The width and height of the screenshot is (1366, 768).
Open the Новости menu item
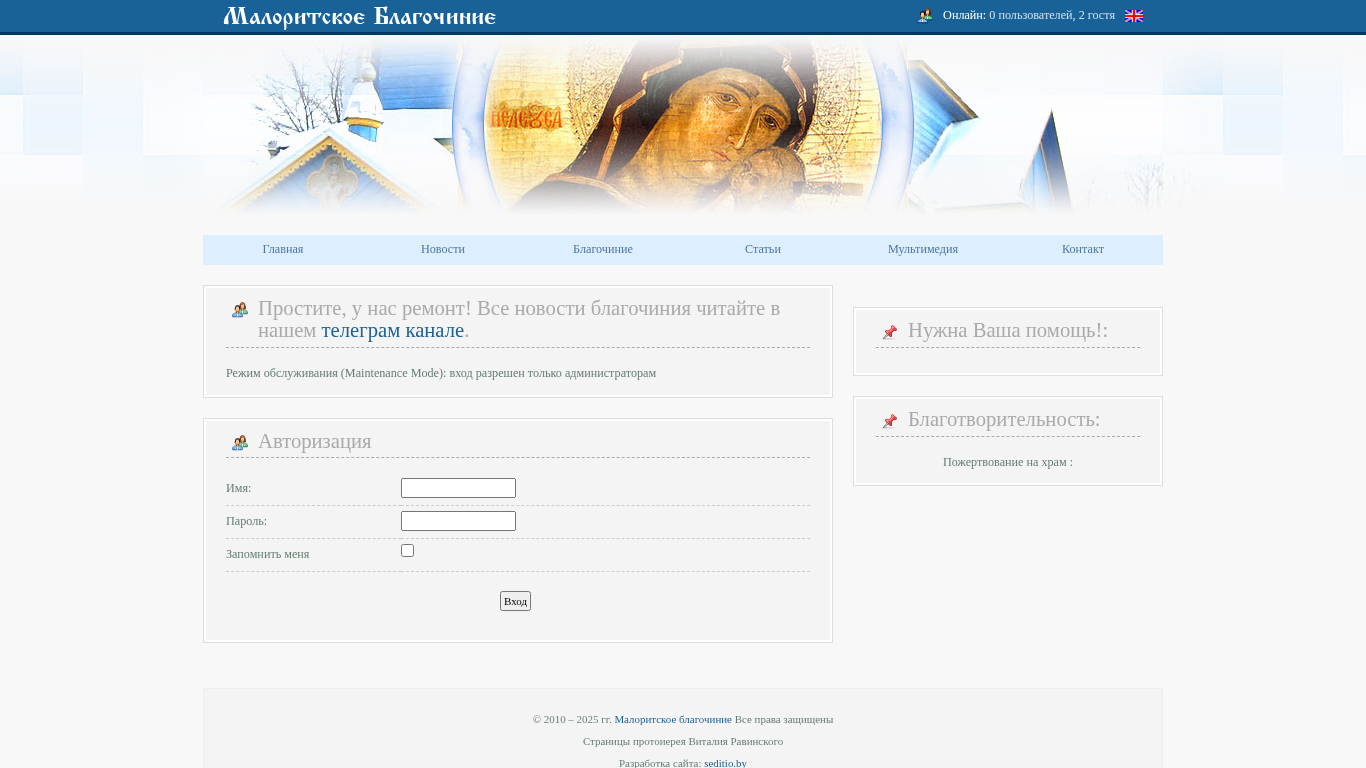point(443,249)
